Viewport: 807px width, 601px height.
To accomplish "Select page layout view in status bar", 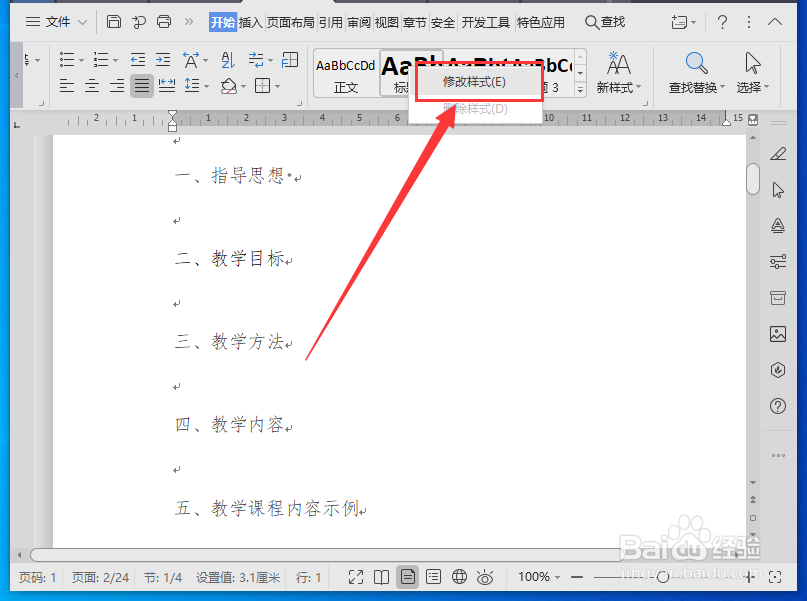I will tap(408, 577).
